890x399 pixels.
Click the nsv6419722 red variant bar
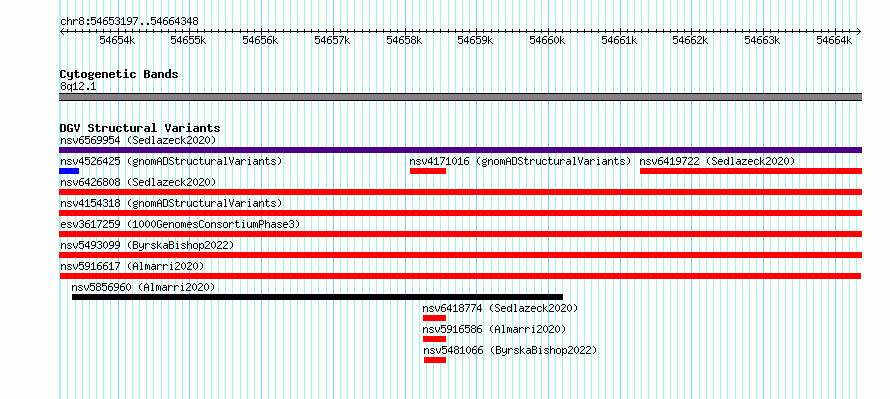tap(751, 171)
